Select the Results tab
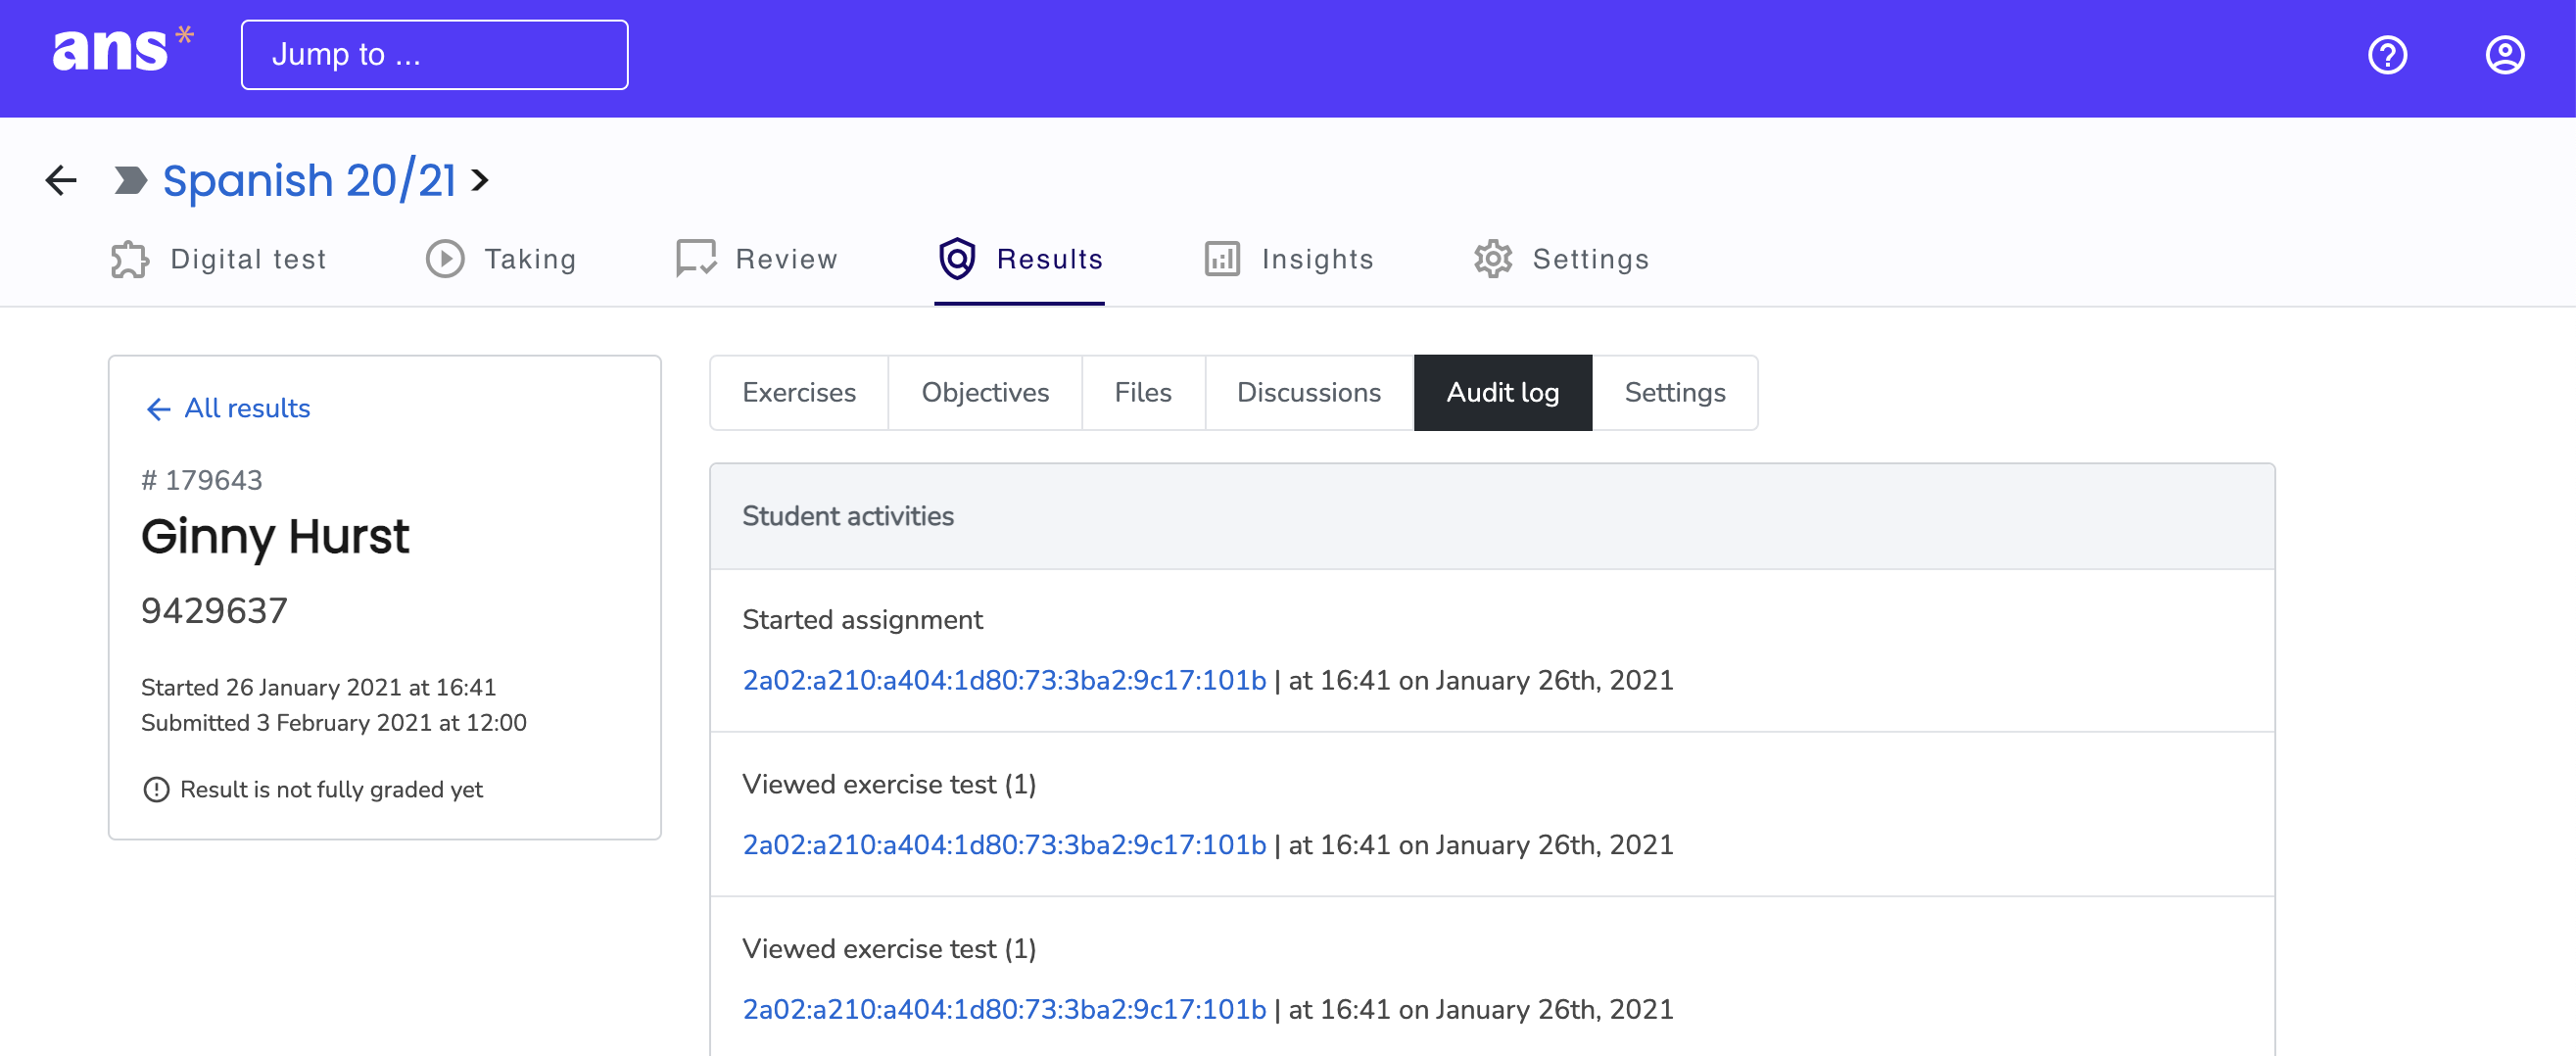This screenshot has width=2576, height=1056. pyautogui.click(x=1019, y=259)
